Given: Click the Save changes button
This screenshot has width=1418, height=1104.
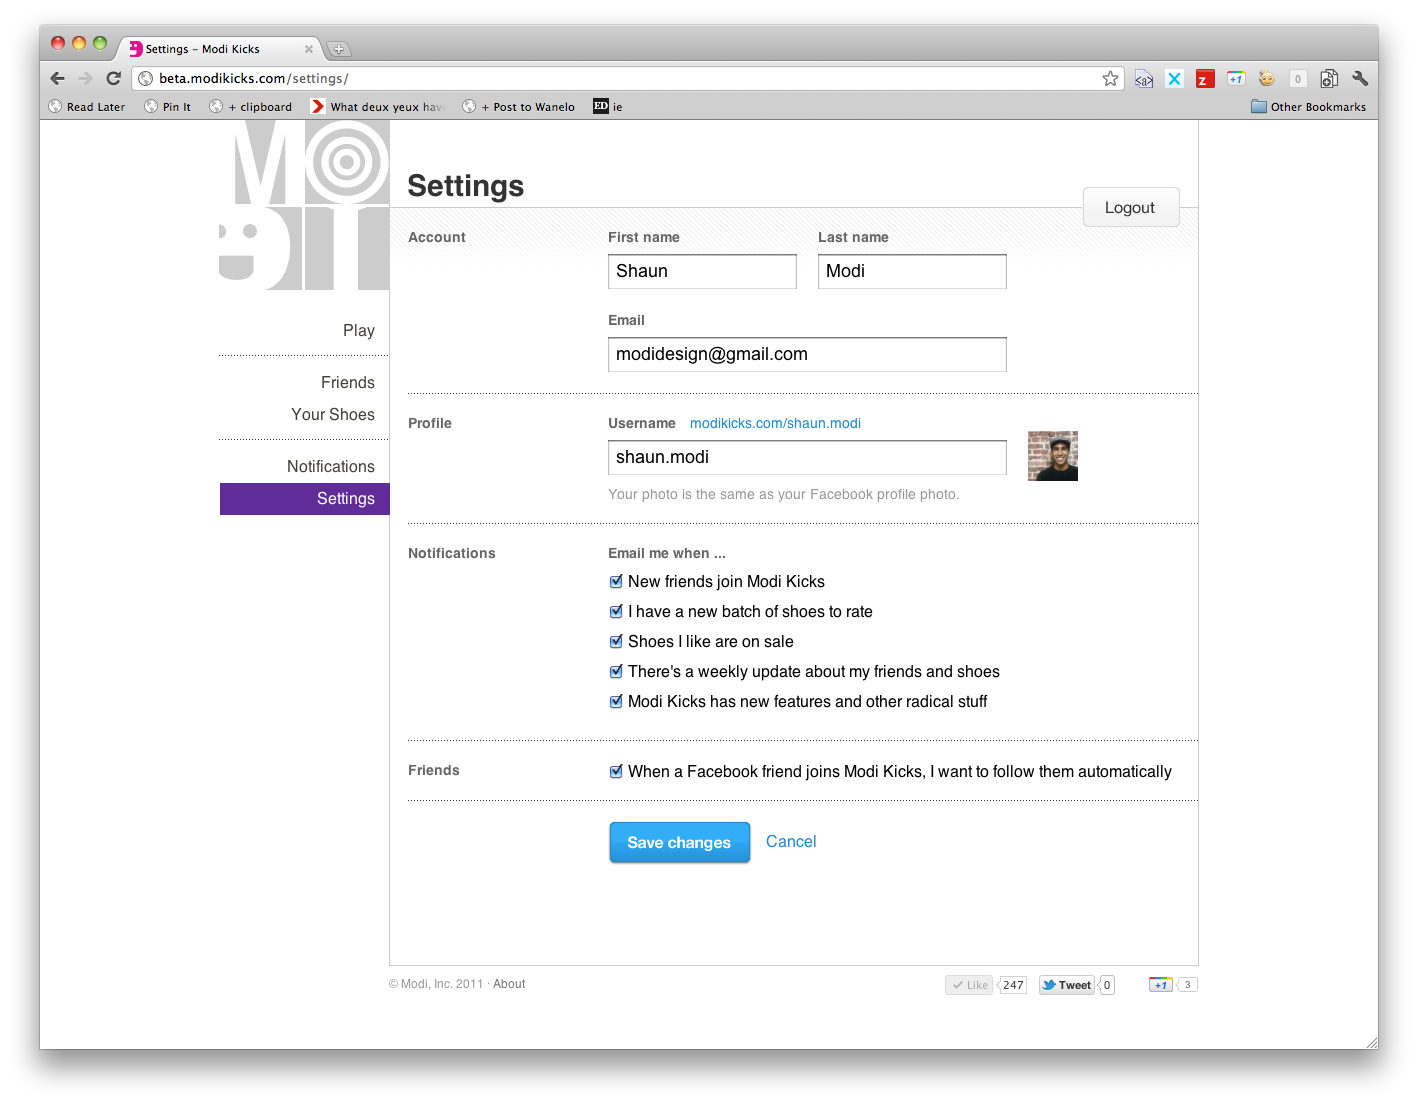Looking at the screenshot, I should click(x=679, y=842).
